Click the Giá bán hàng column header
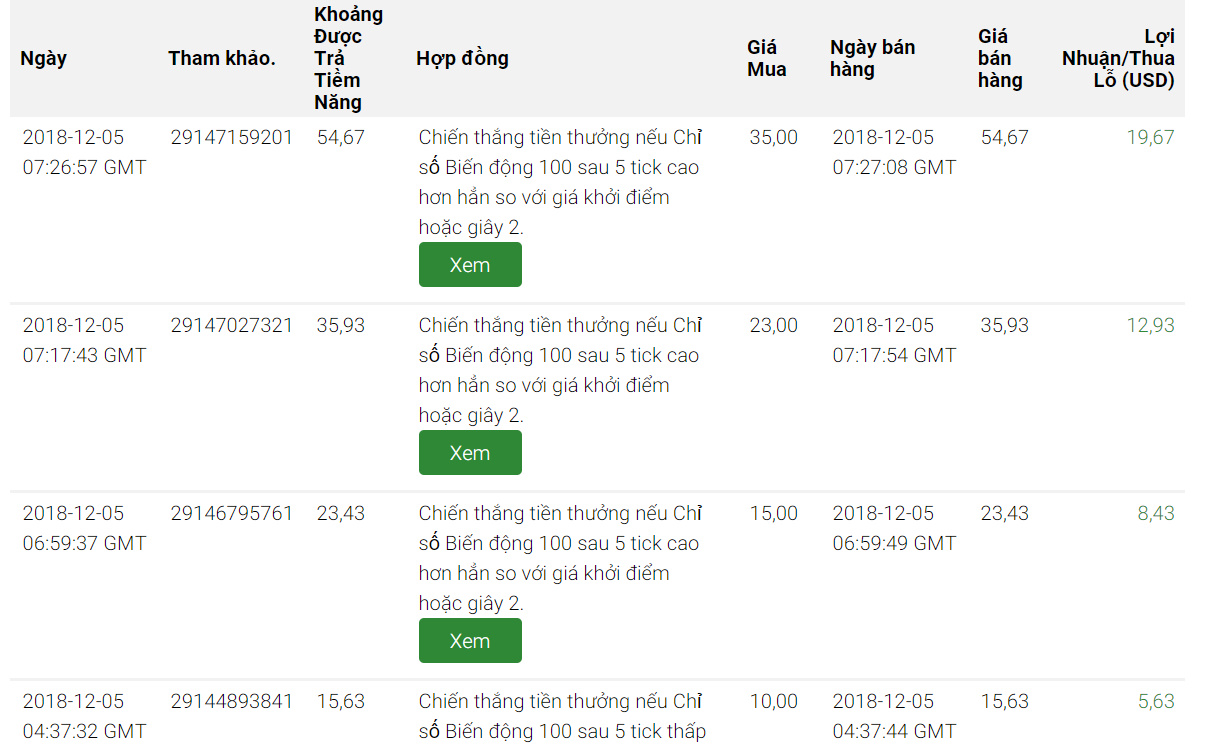The image size is (1218, 746). click(1000, 58)
